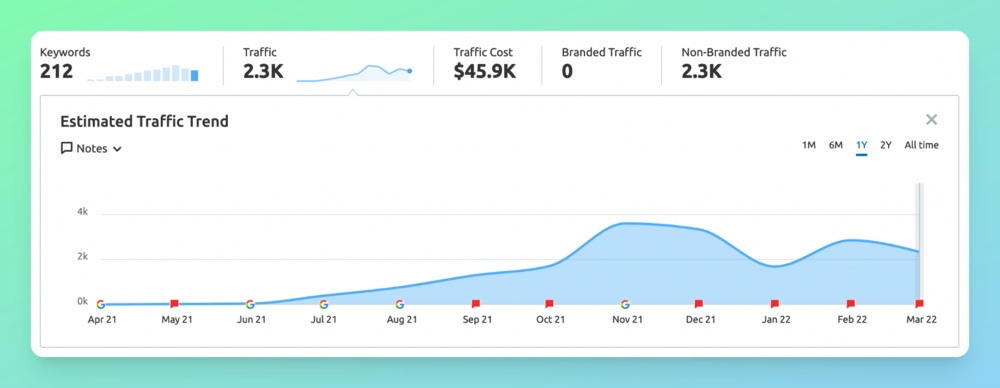
Task: Click the Jan 22 axis label
Action: (x=776, y=320)
